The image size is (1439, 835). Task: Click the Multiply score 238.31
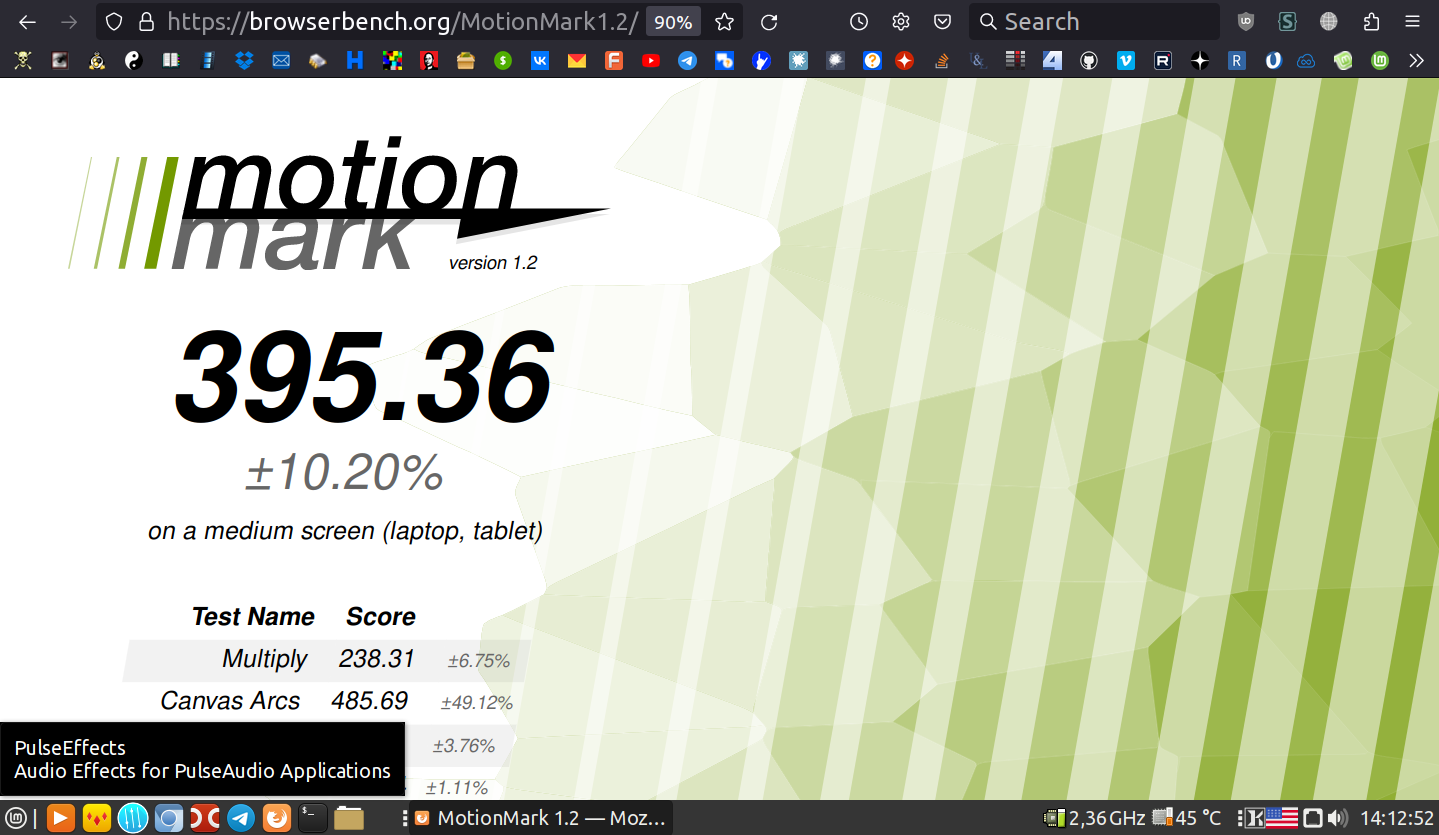coord(376,659)
